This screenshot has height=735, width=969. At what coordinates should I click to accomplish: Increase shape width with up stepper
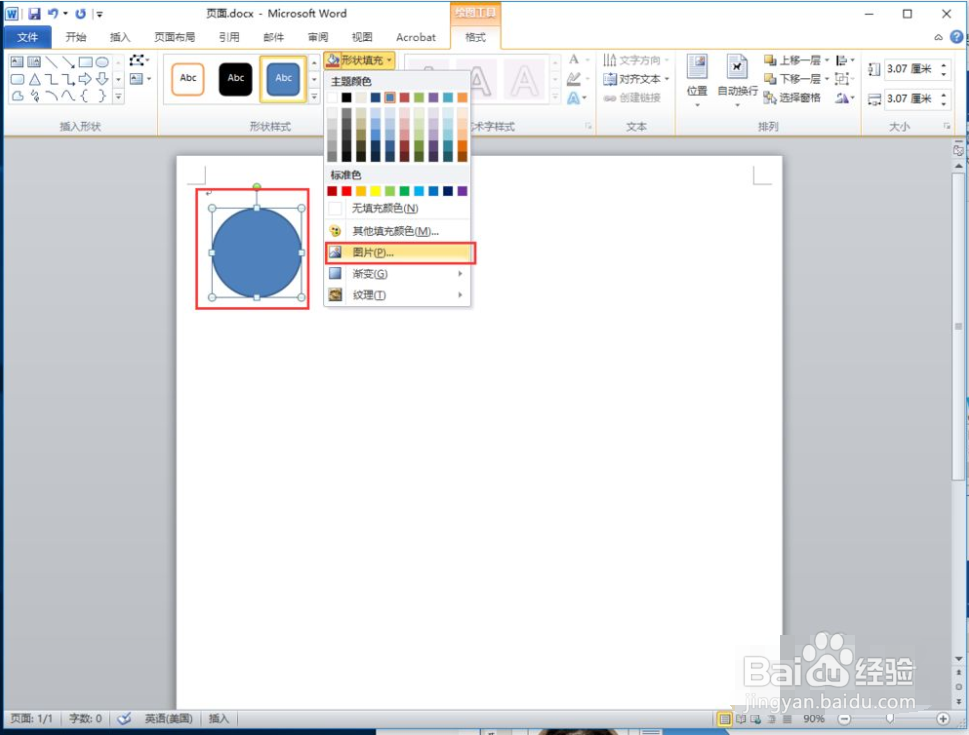[x=944, y=95]
